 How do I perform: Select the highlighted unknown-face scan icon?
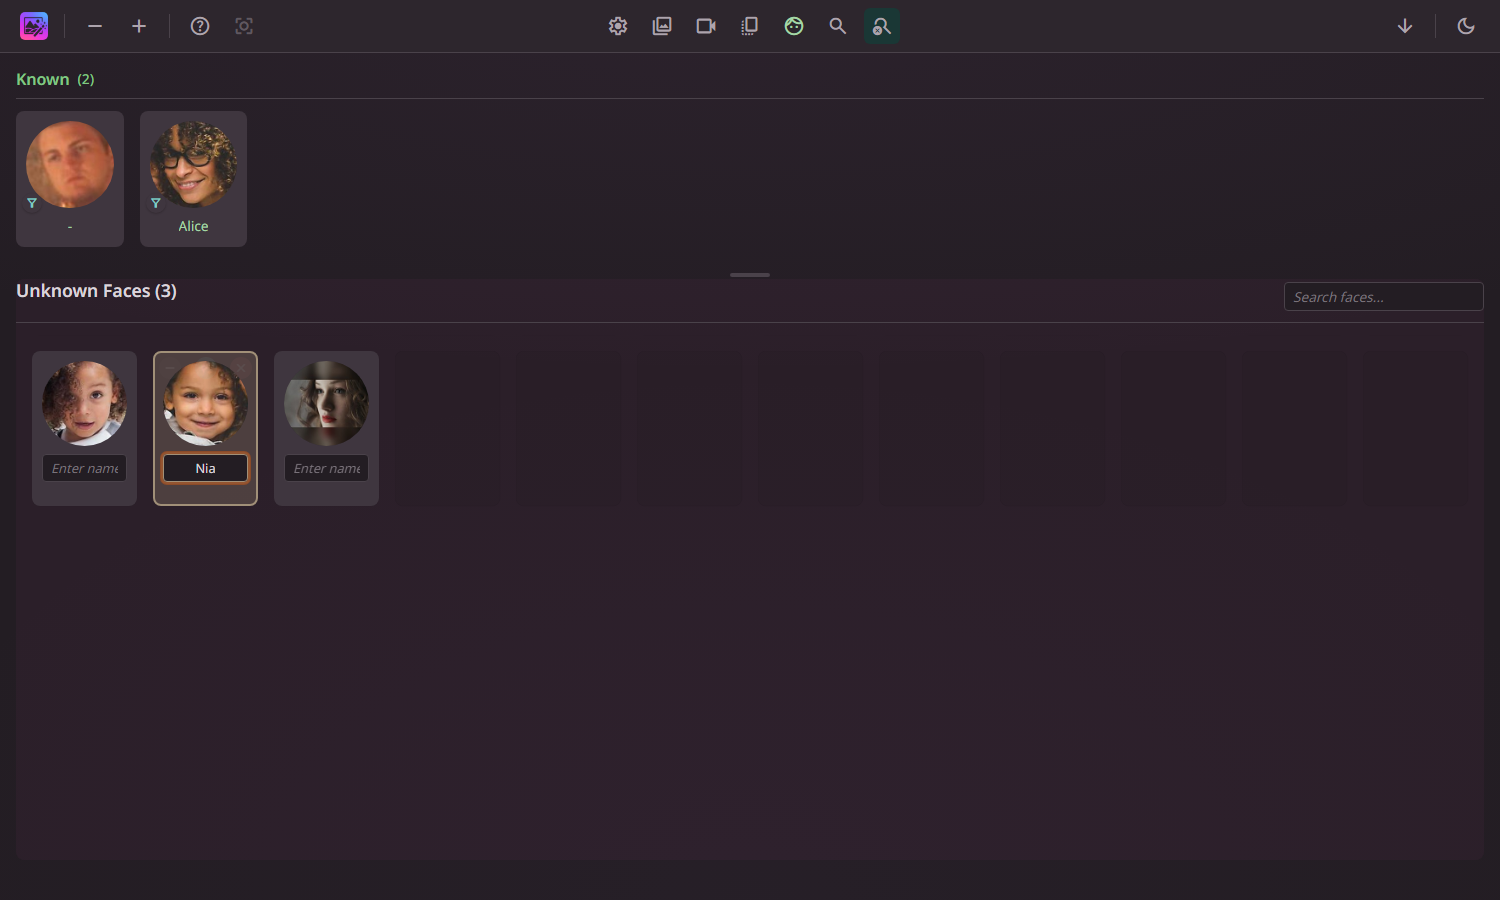coord(881,26)
